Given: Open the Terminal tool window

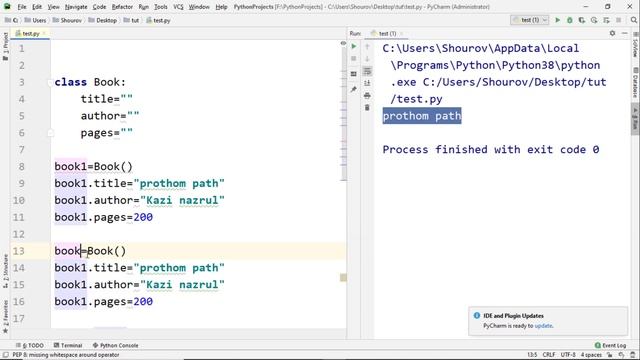Looking at the screenshot, I should 68,345.
